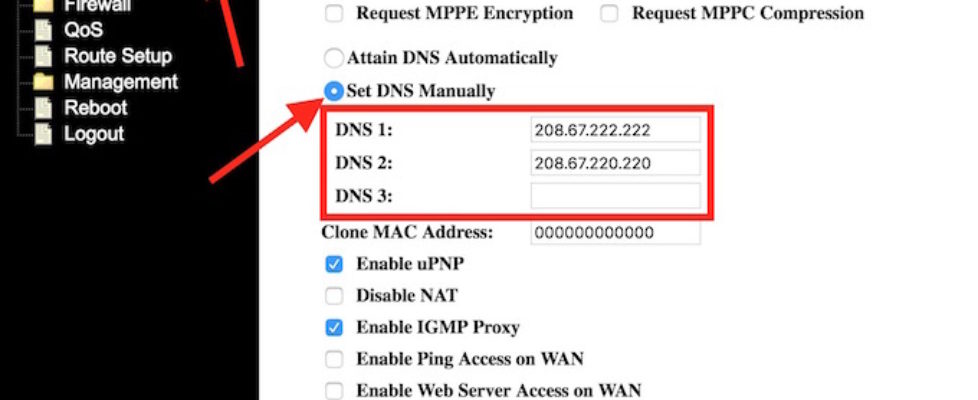
Task: Focus the DNS 1 address field
Action: 615,130
